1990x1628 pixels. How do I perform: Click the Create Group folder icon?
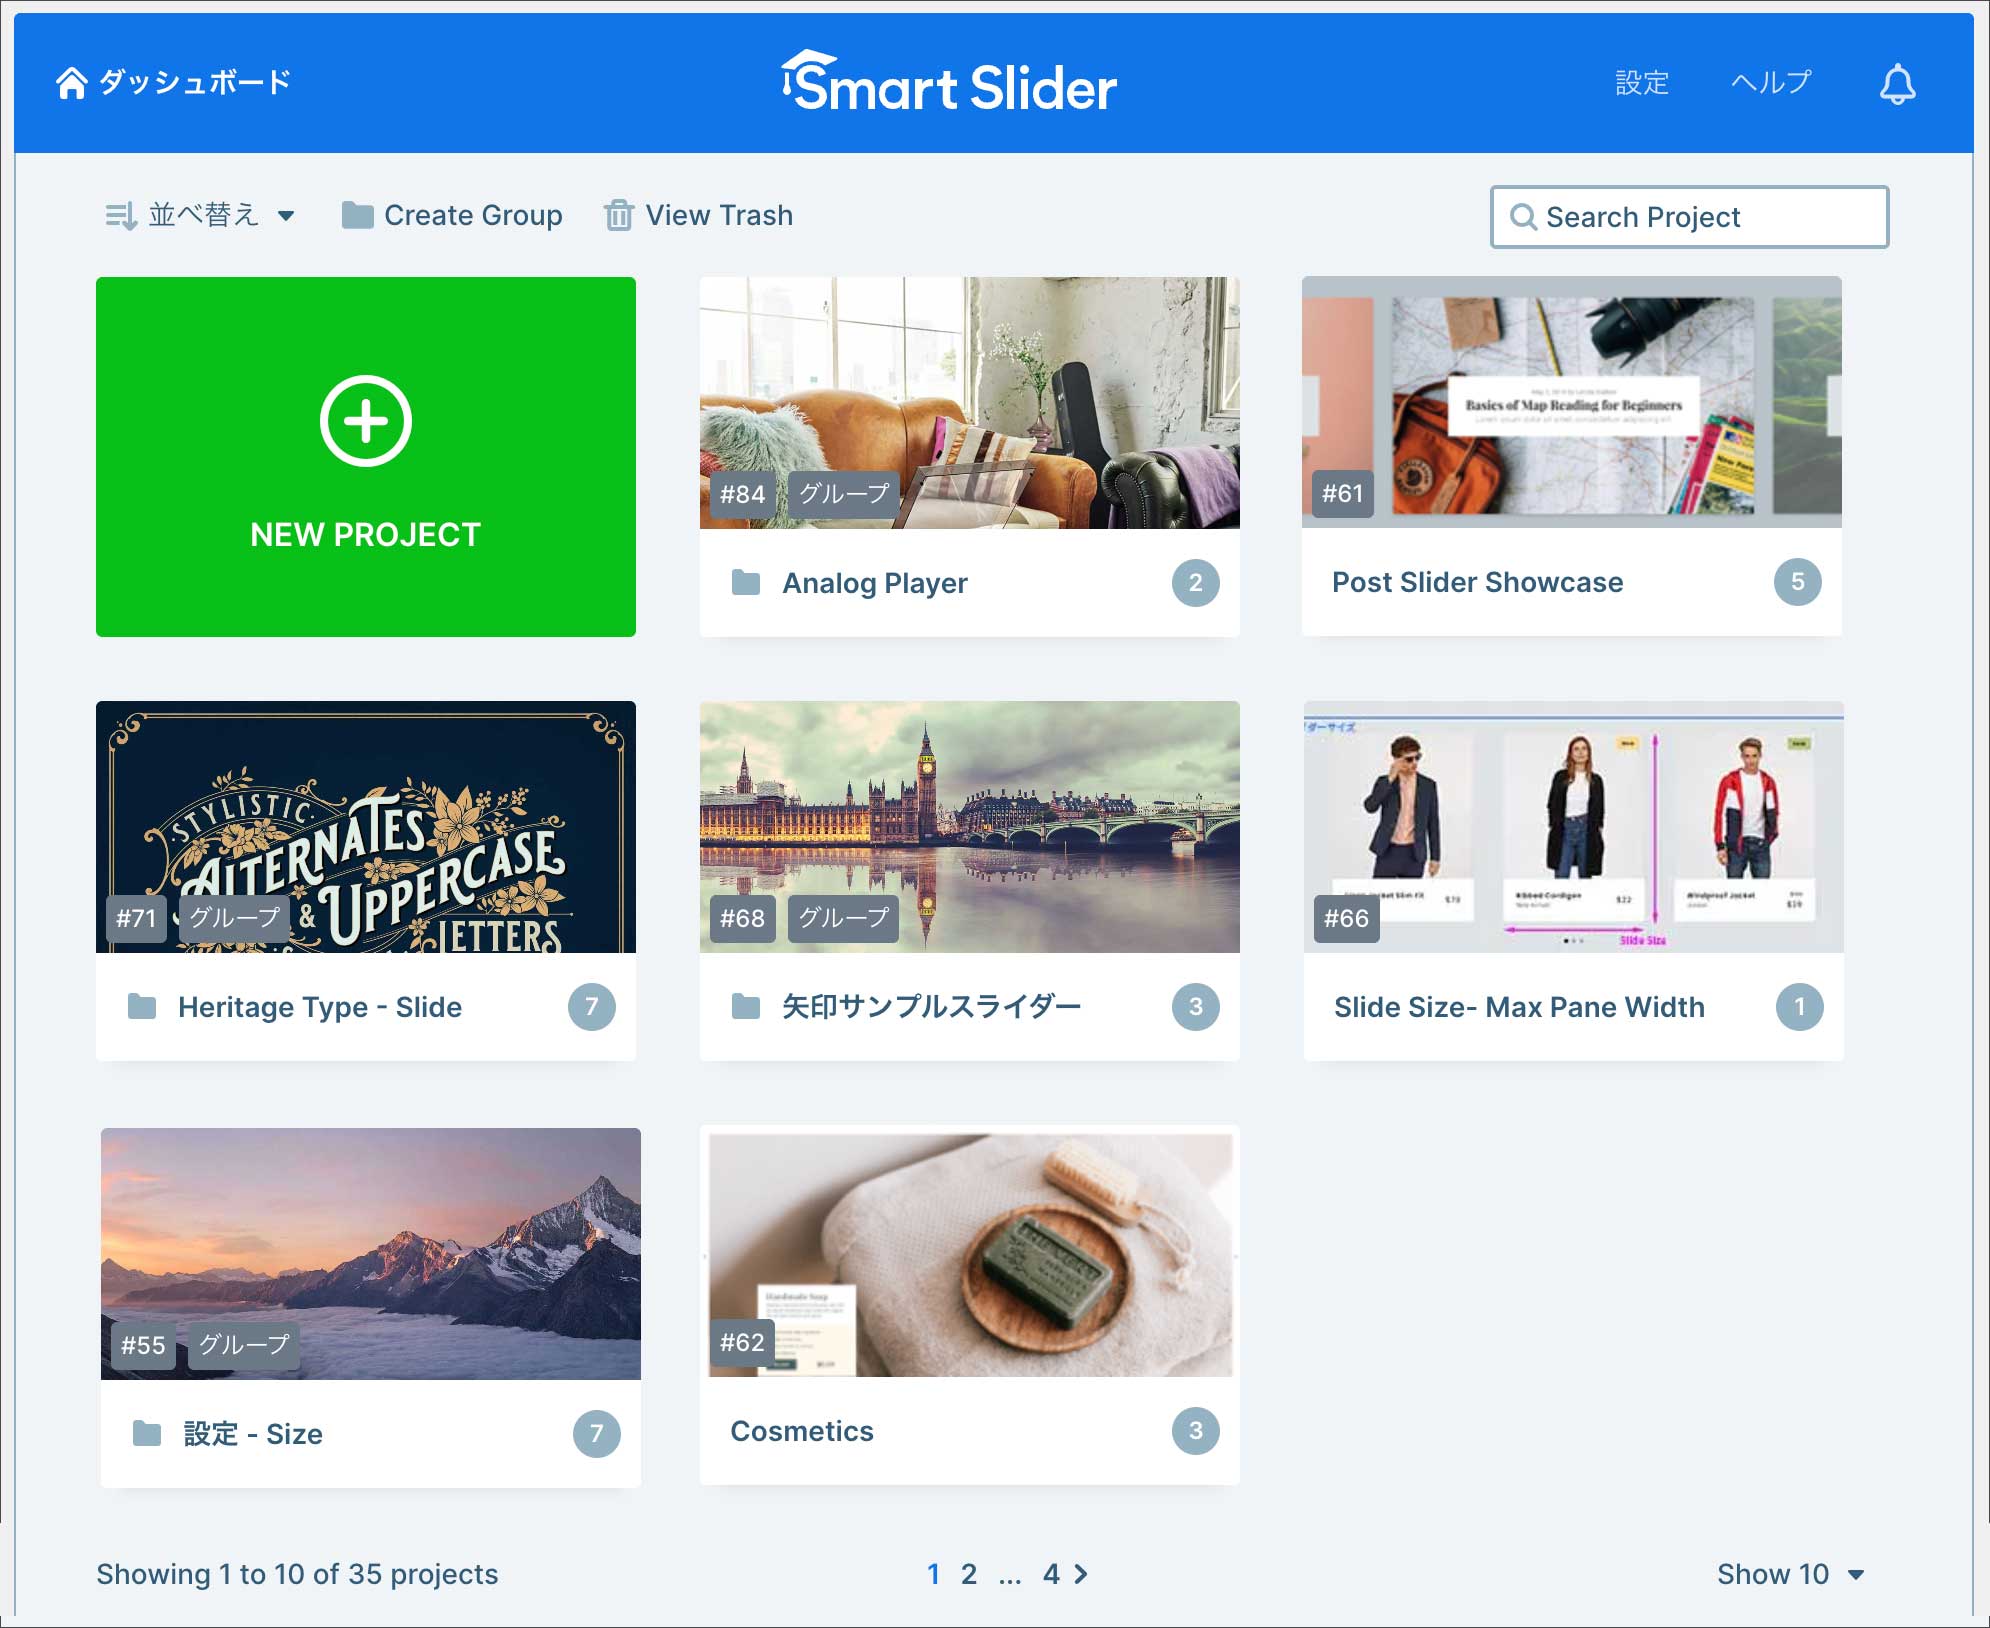[357, 215]
